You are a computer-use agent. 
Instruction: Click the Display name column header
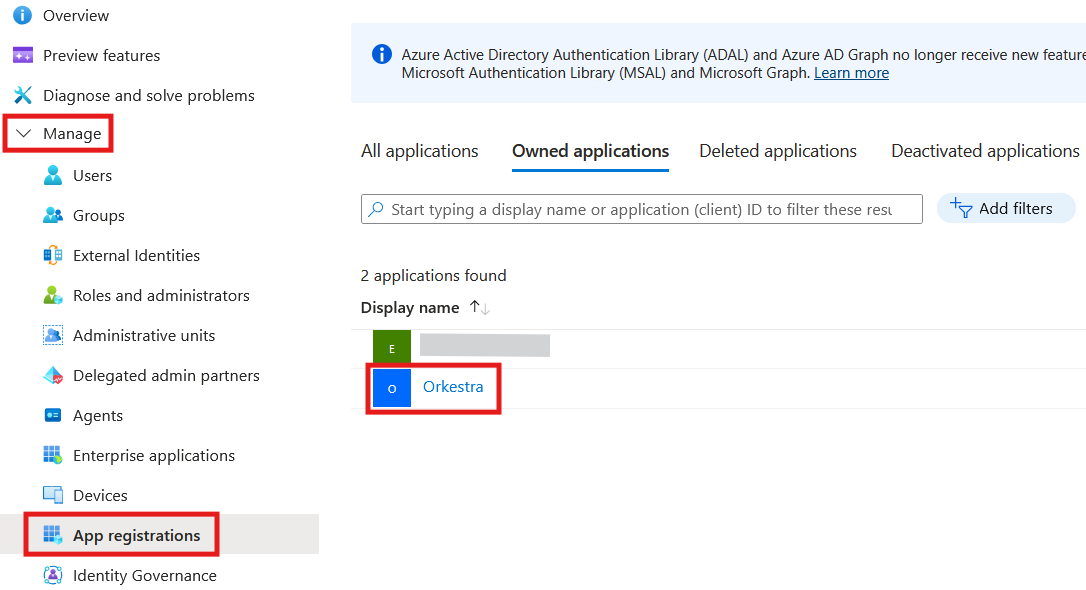pos(410,307)
